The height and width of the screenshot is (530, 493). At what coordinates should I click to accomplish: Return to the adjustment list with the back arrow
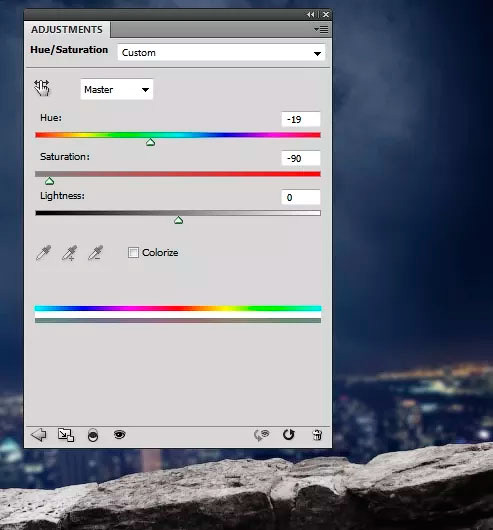click(x=39, y=435)
